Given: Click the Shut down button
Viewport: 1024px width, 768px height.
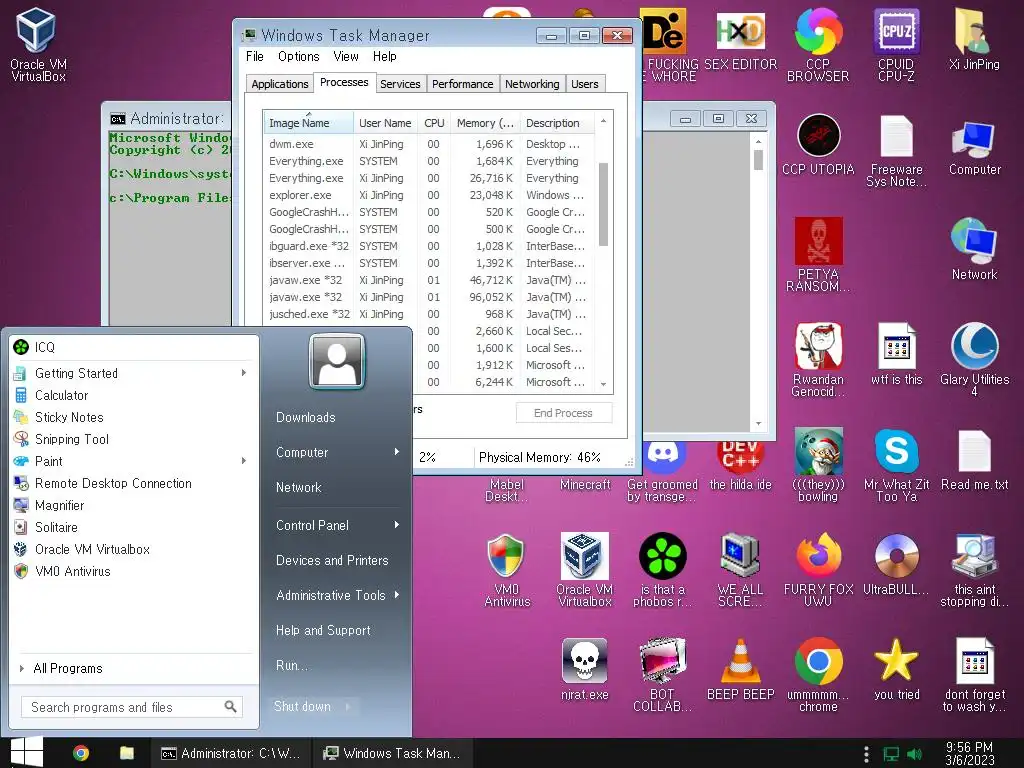Looking at the screenshot, I should pyautogui.click(x=302, y=706).
